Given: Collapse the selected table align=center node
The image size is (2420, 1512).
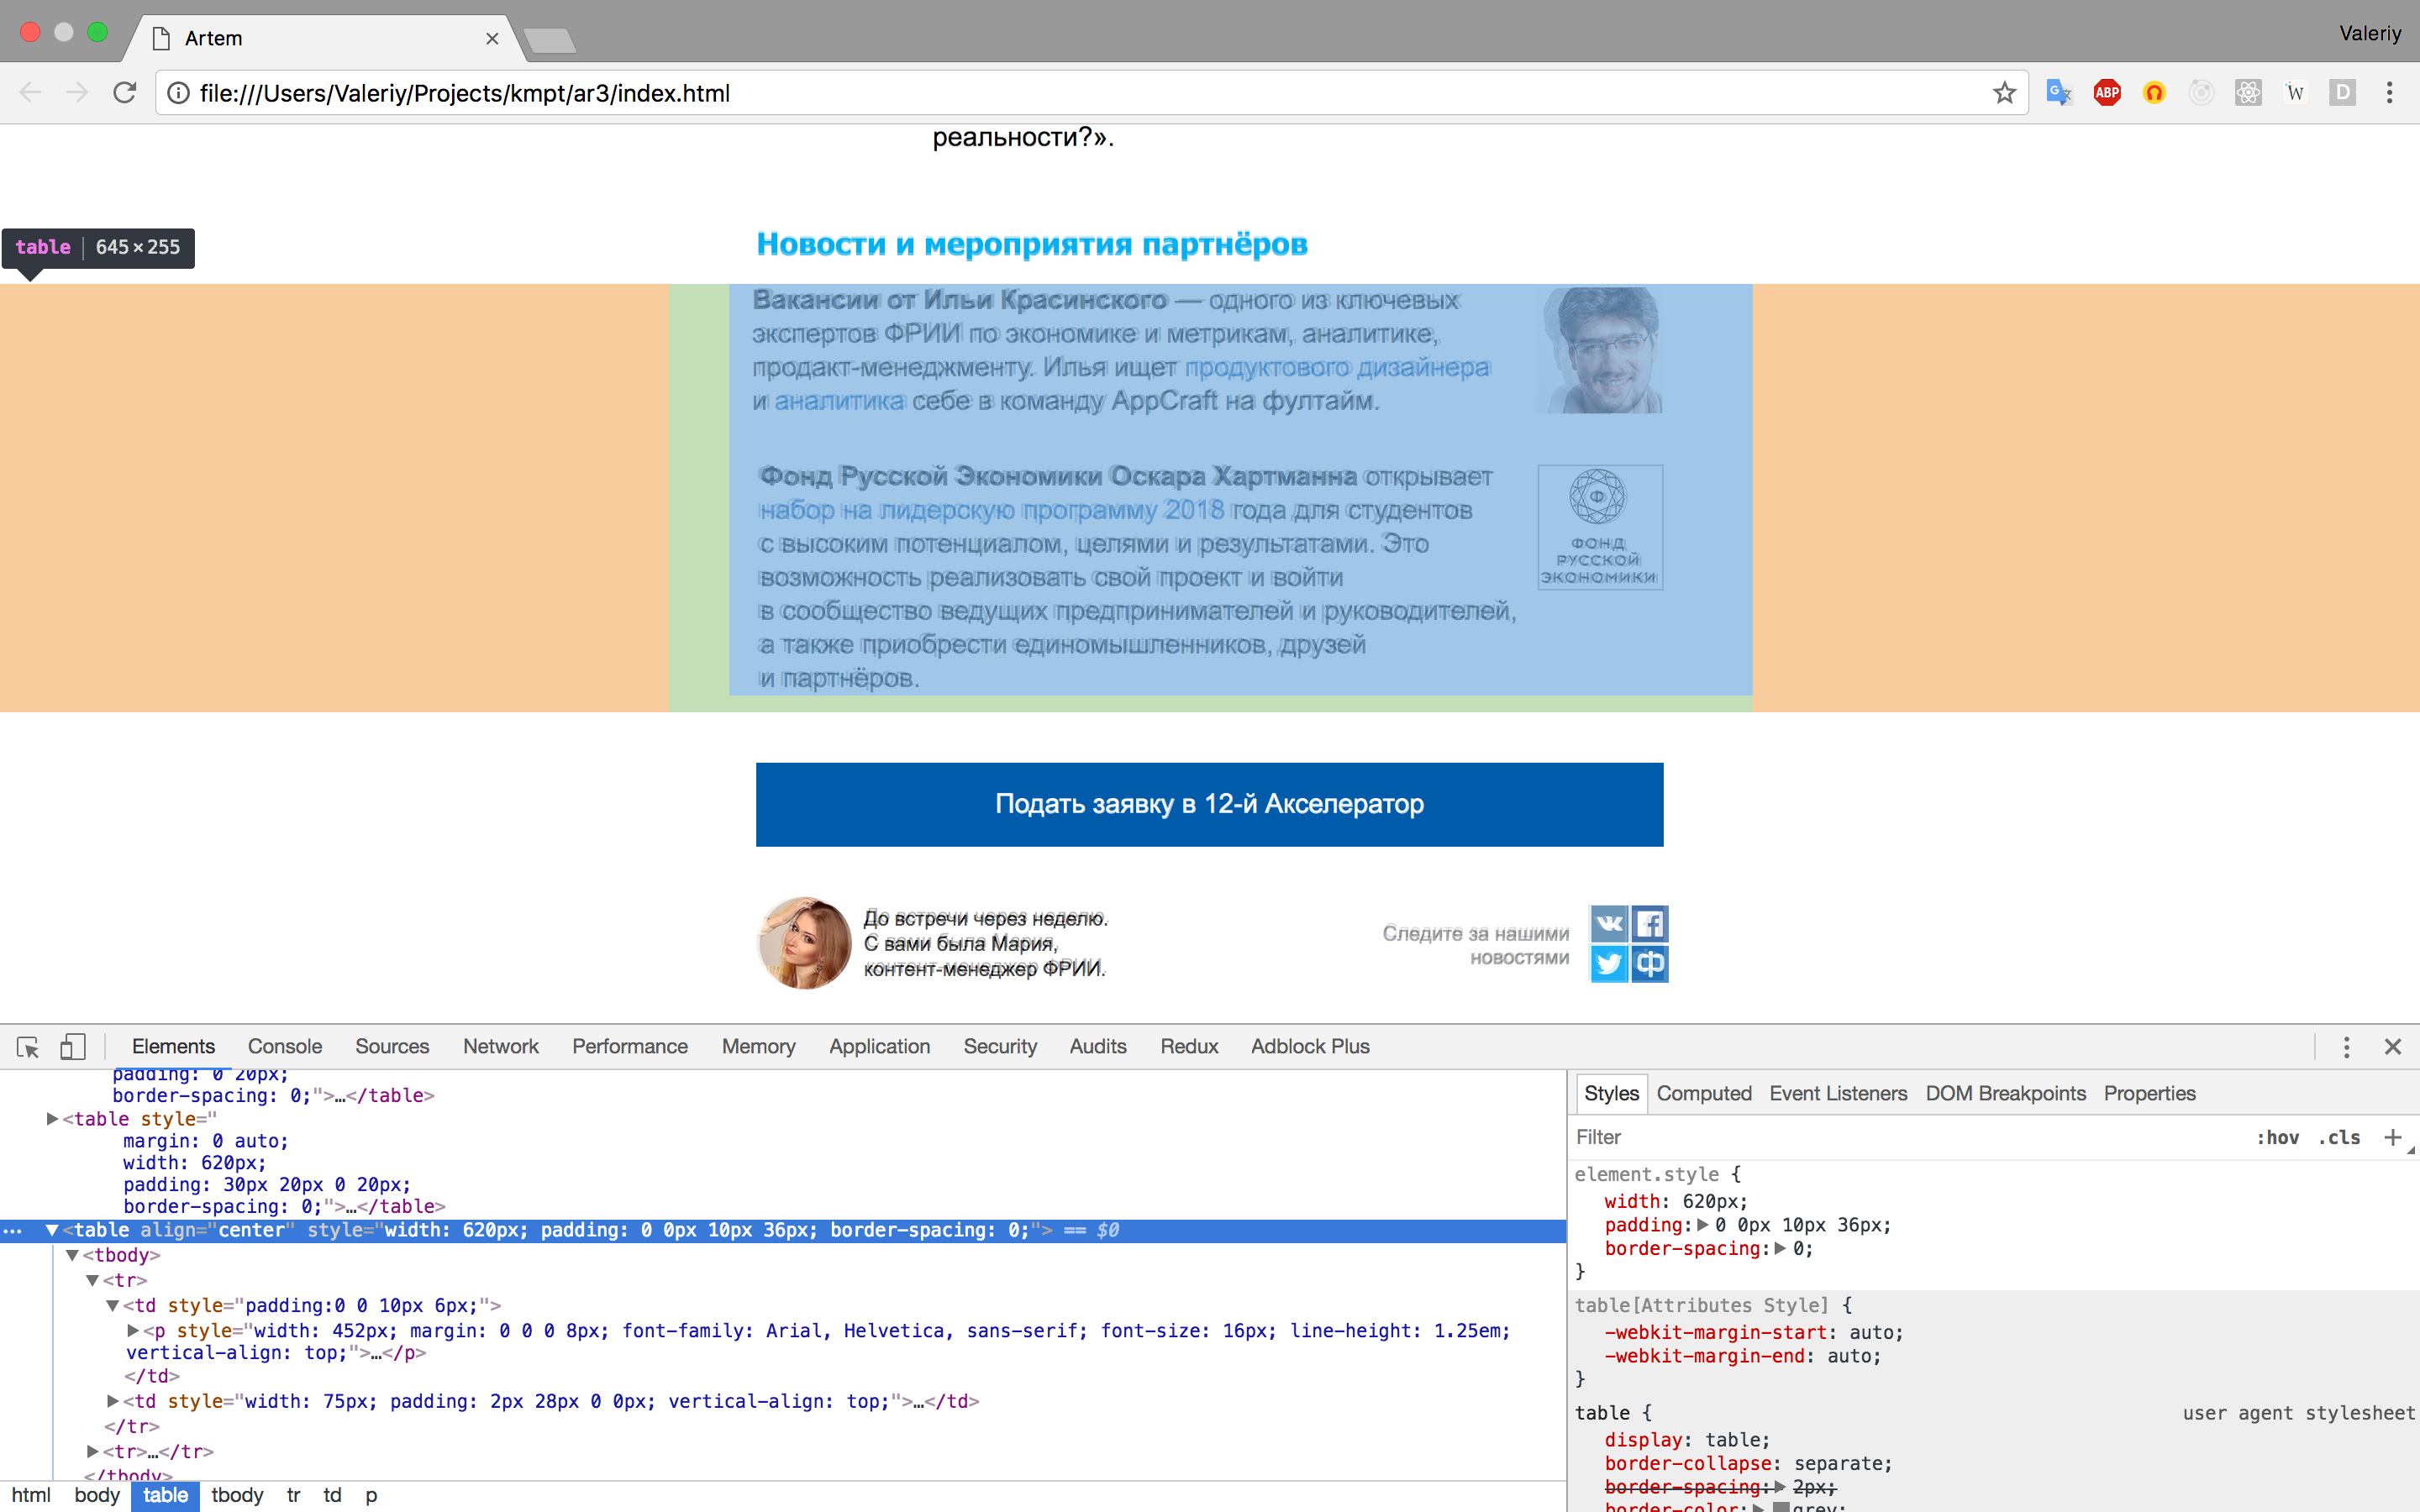Looking at the screenshot, I should tap(52, 1230).
